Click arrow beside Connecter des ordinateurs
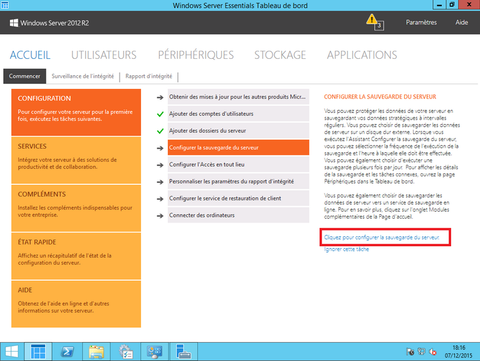The height and width of the screenshot is (361, 480). (160, 216)
